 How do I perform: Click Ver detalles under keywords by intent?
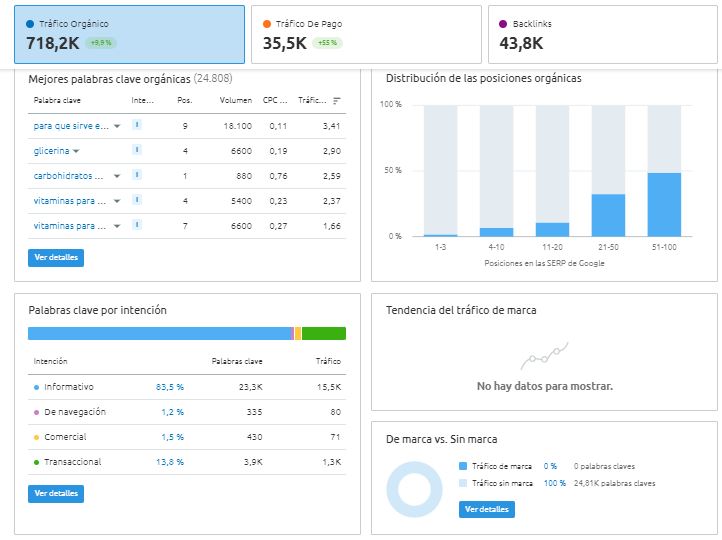click(56, 494)
